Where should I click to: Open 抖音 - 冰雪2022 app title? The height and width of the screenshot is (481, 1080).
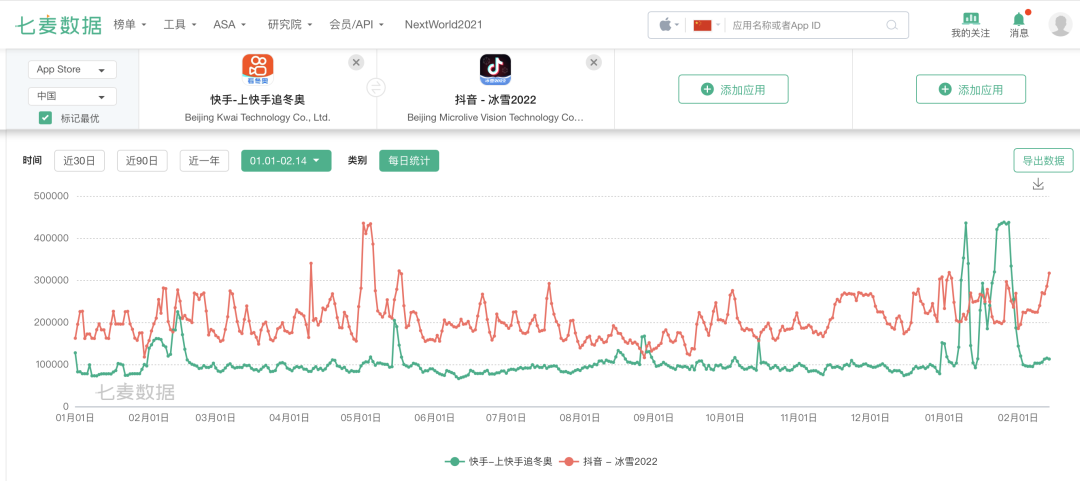[495, 100]
